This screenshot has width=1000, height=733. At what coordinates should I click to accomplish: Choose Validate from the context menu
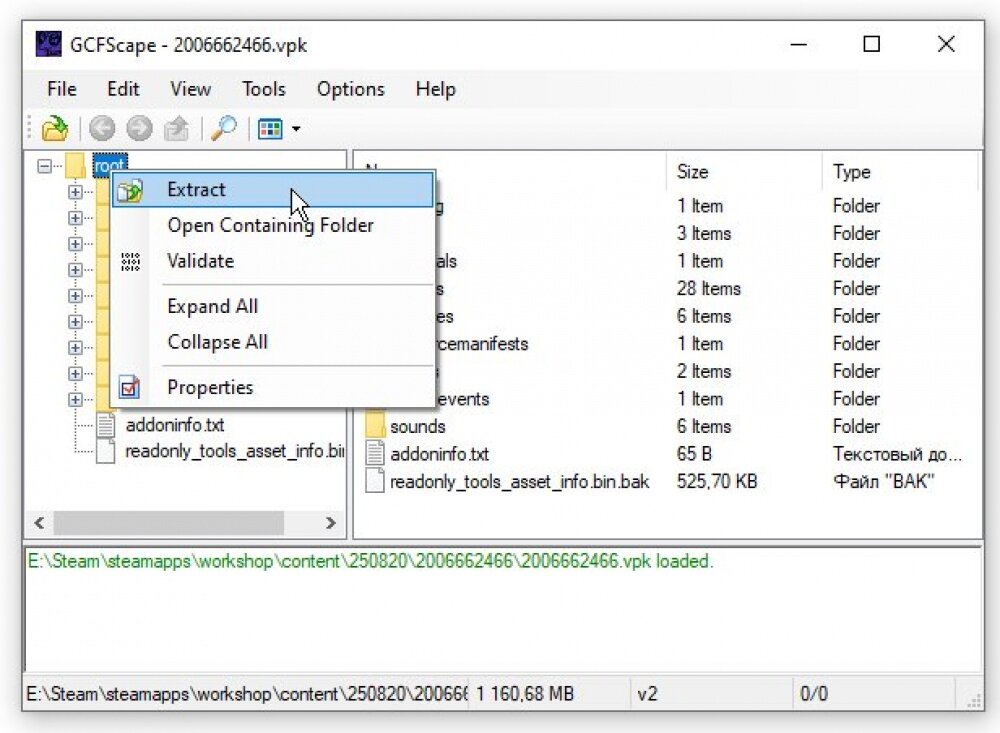point(273,261)
